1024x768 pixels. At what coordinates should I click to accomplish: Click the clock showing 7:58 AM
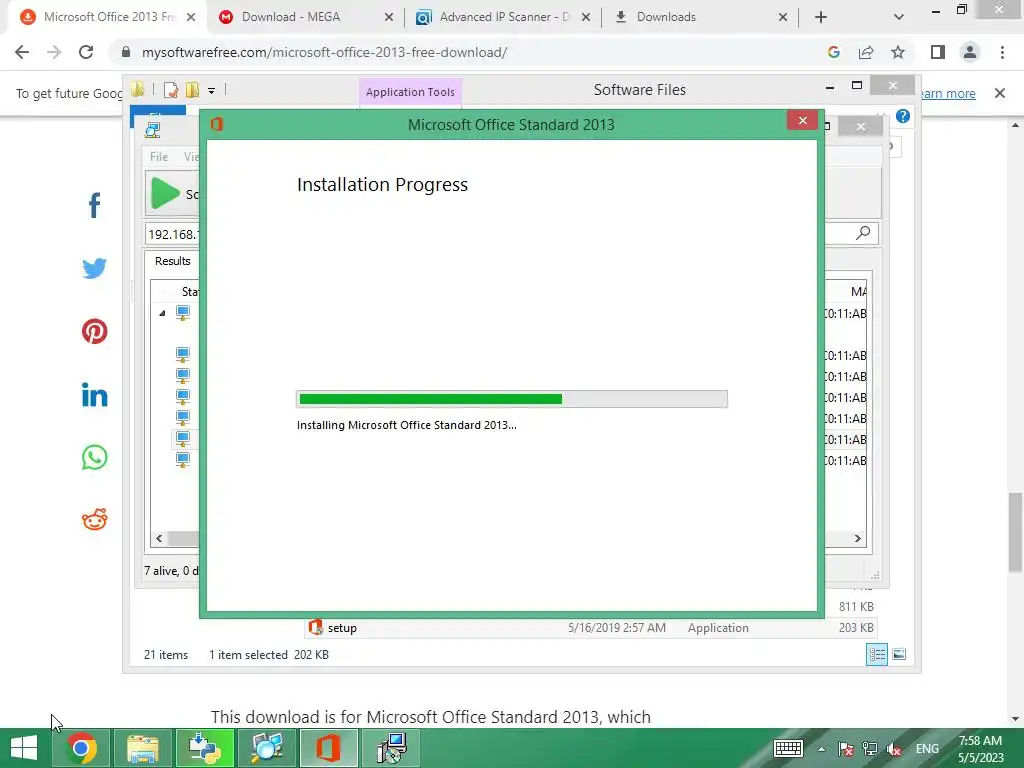click(x=980, y=741)
